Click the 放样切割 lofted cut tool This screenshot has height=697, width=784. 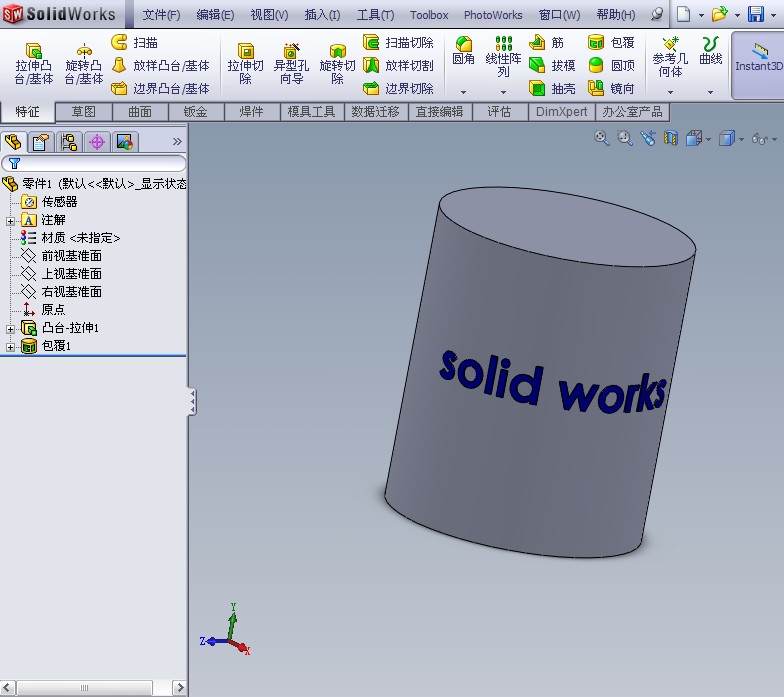pos(398,66)
